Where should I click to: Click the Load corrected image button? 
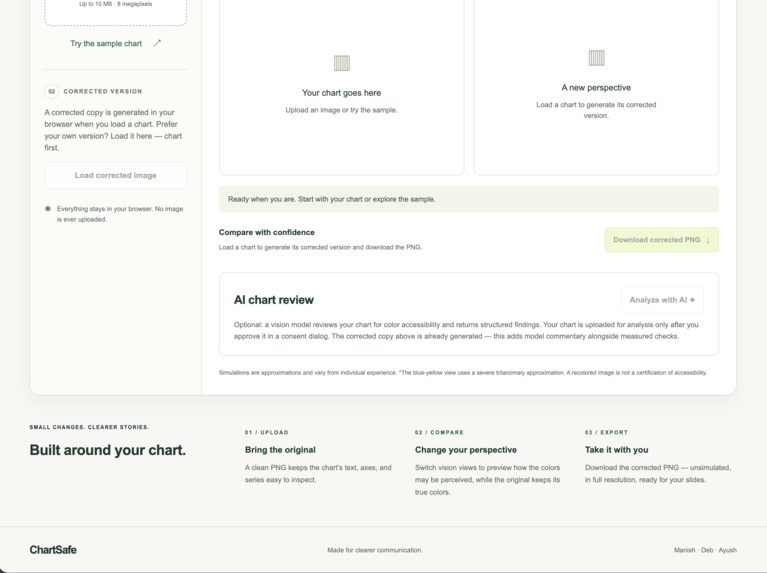pos(115,175)
